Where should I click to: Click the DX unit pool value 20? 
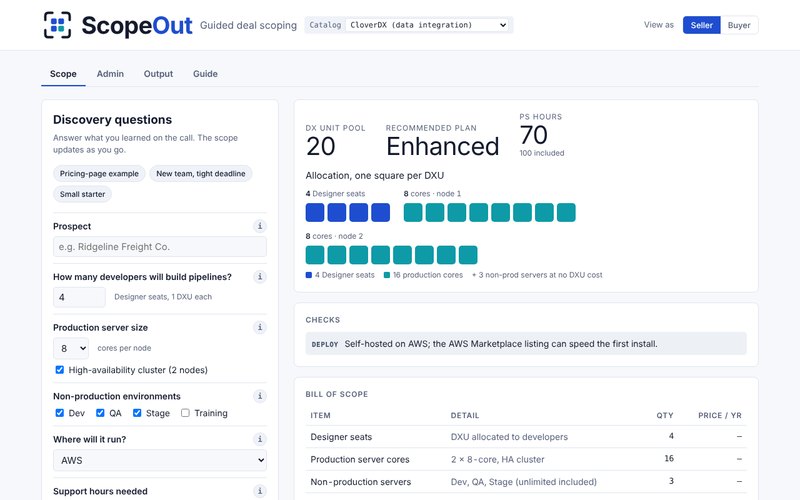click(320, 146)
